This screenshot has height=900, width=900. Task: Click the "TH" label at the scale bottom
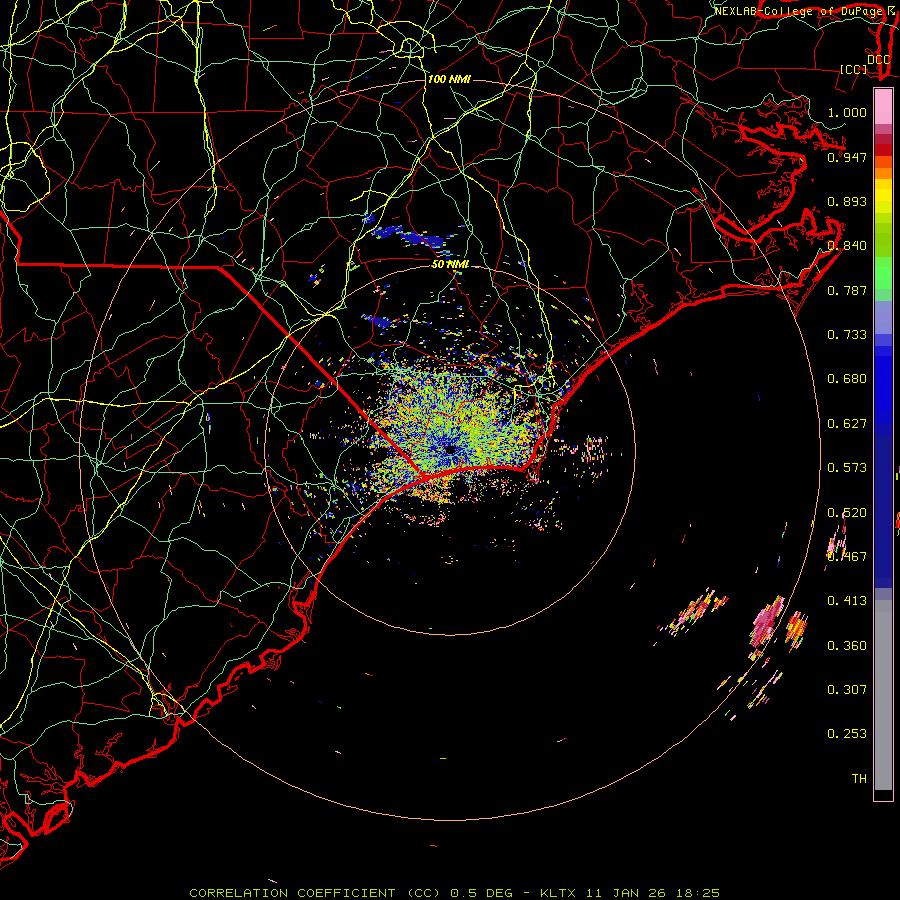859,778
